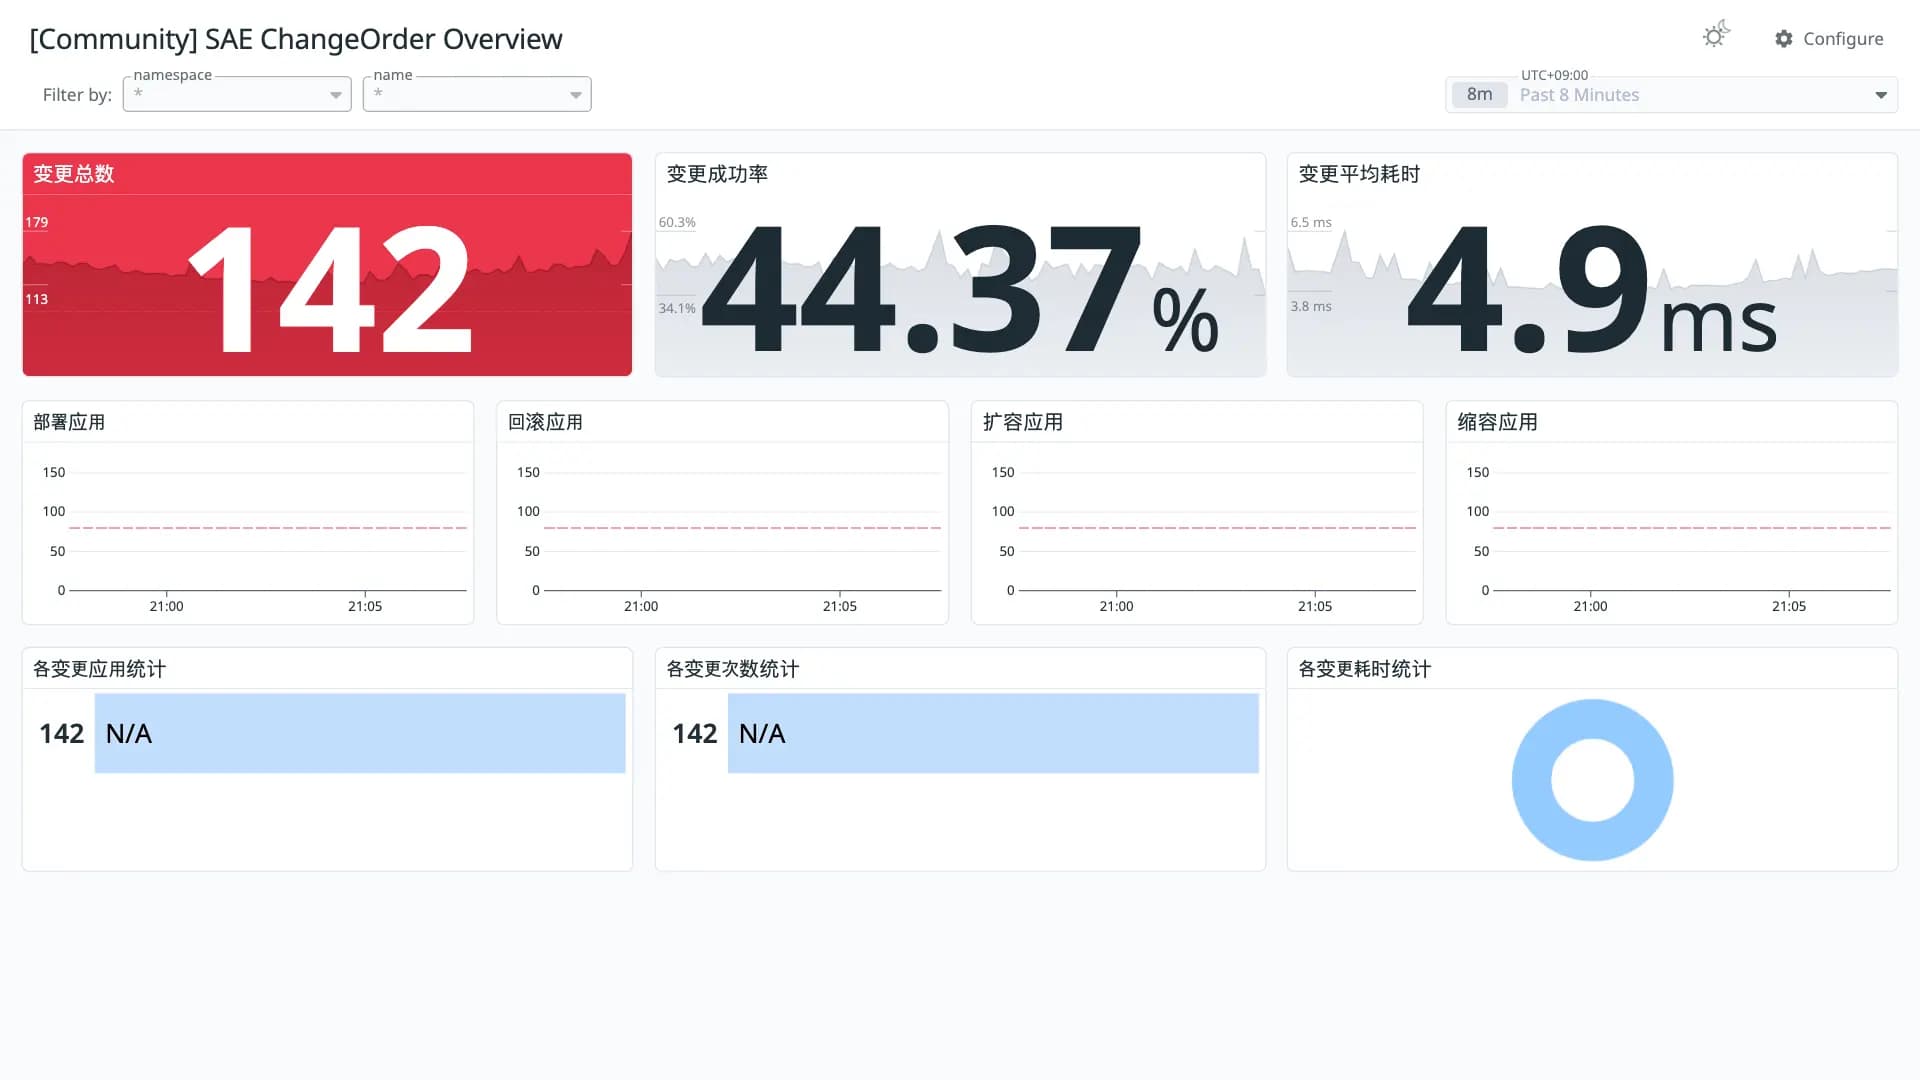Viewport: 1920px width, 1080px height.
Task: Open the Configure dashboard link
Action: coord(1829,39)
